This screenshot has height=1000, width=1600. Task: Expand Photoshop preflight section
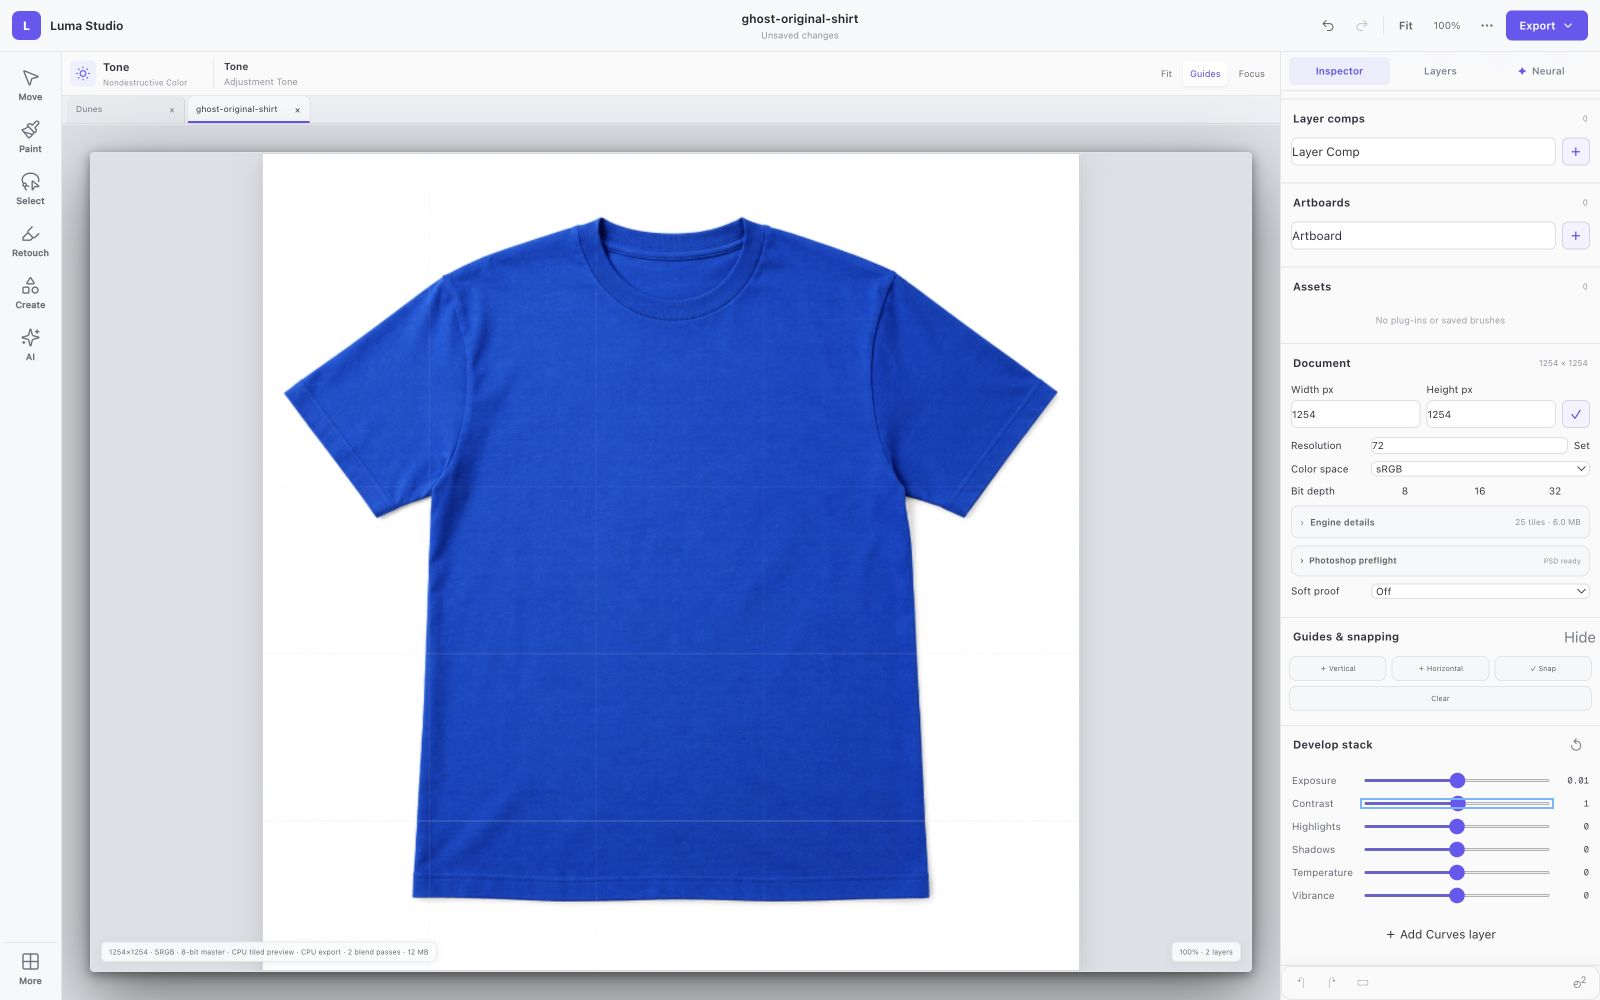1440,561
